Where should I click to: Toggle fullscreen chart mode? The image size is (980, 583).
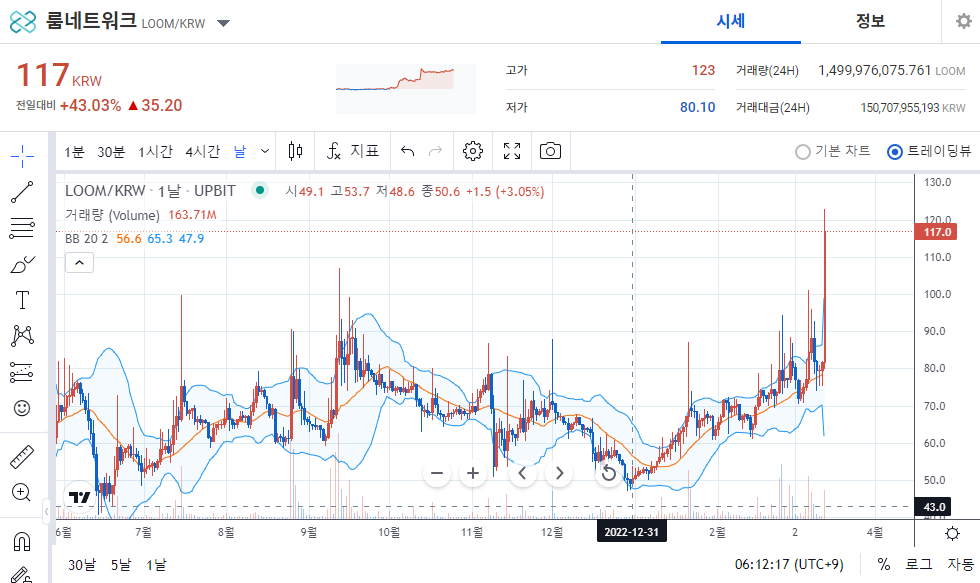coord(512,151)
